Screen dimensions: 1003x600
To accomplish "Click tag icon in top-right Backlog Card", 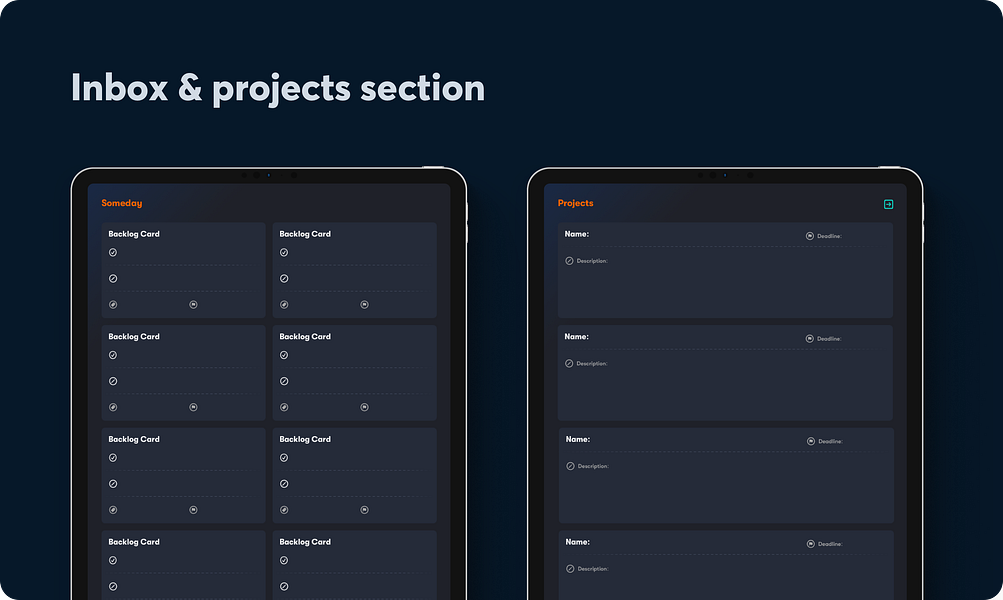I will [x=284, y=304].
